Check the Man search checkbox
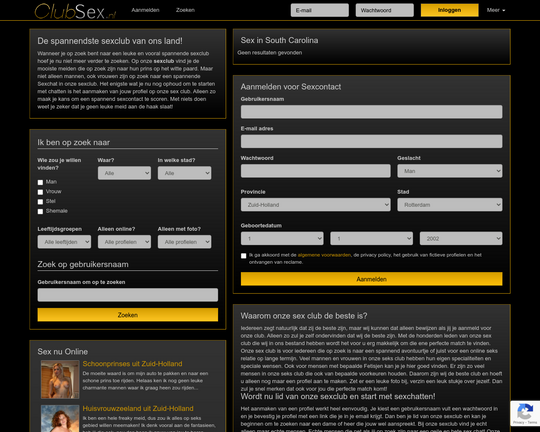The image size is (540, 432). pos(40,182)
